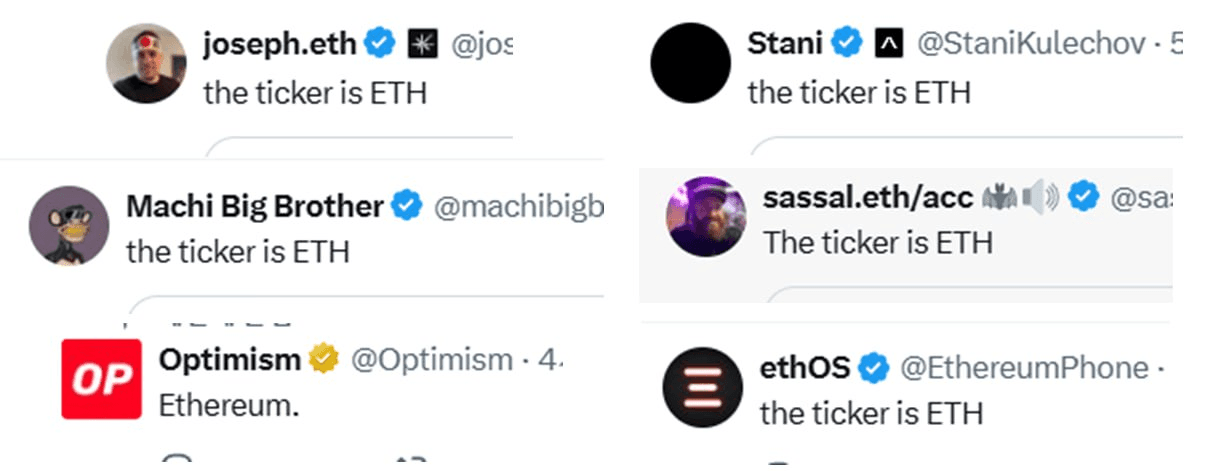Image resolution: width=1208 pixels, height=471 pixels.
Task: Click the verified badge next to sassal.eth/acc
Action: [1083, 198]
